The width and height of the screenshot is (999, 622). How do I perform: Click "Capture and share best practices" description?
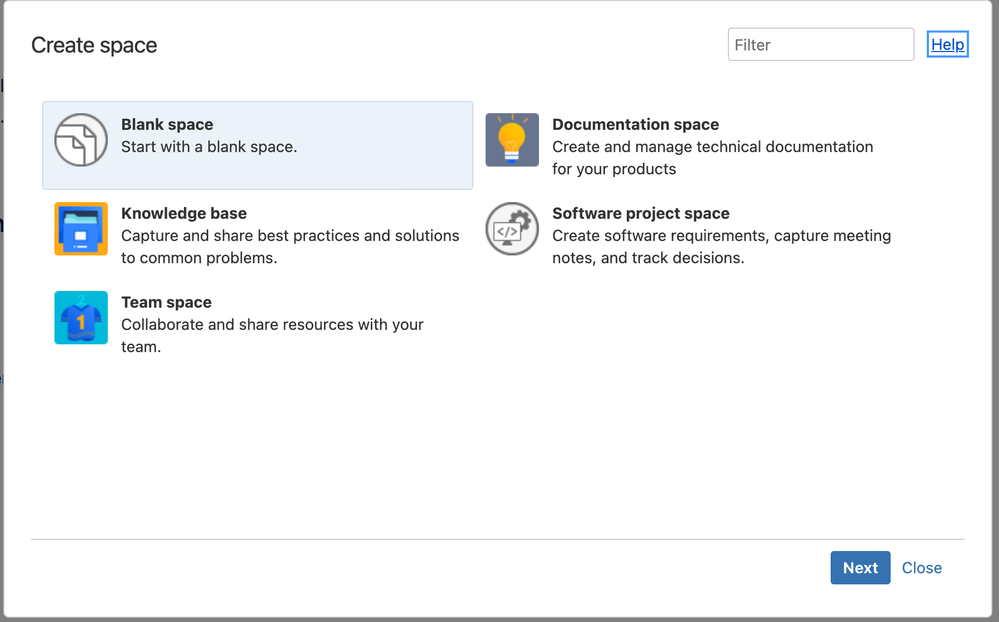[290, 247]
